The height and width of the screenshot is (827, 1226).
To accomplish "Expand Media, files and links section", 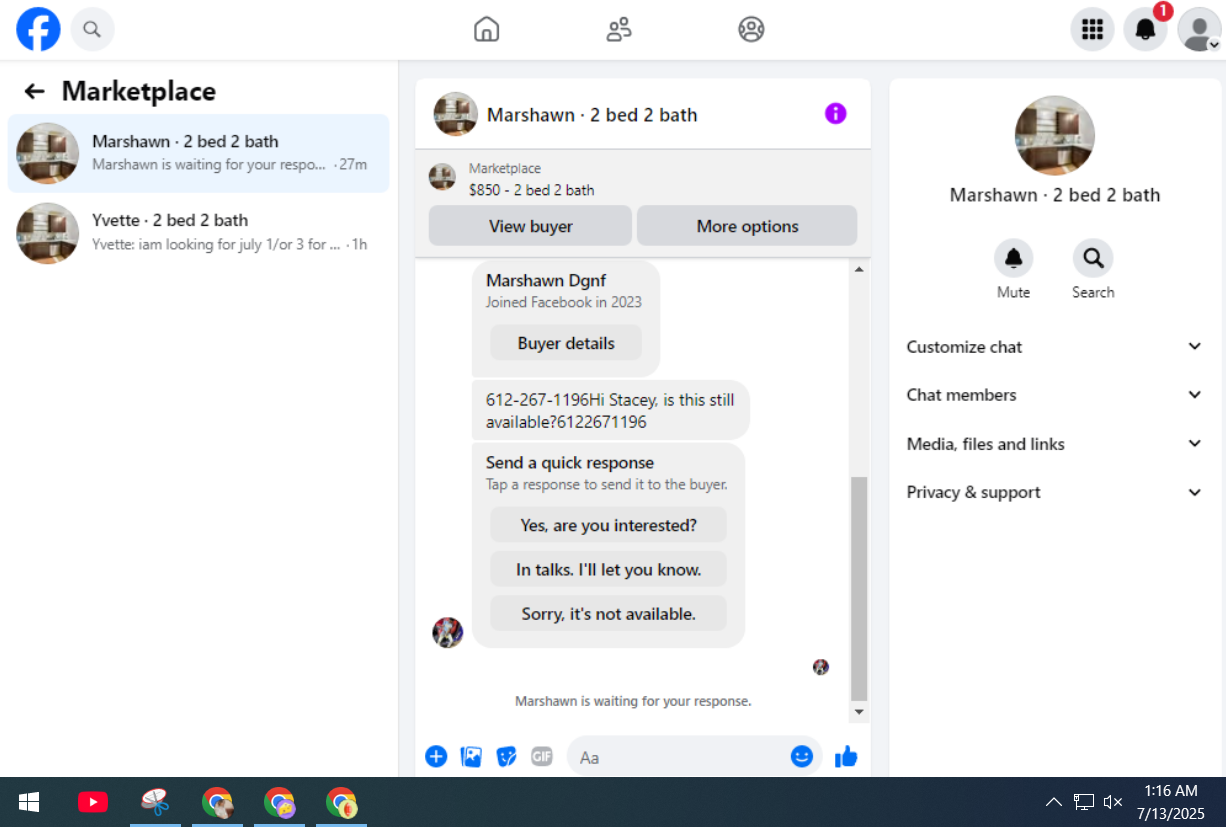I will click(1055, 444).
